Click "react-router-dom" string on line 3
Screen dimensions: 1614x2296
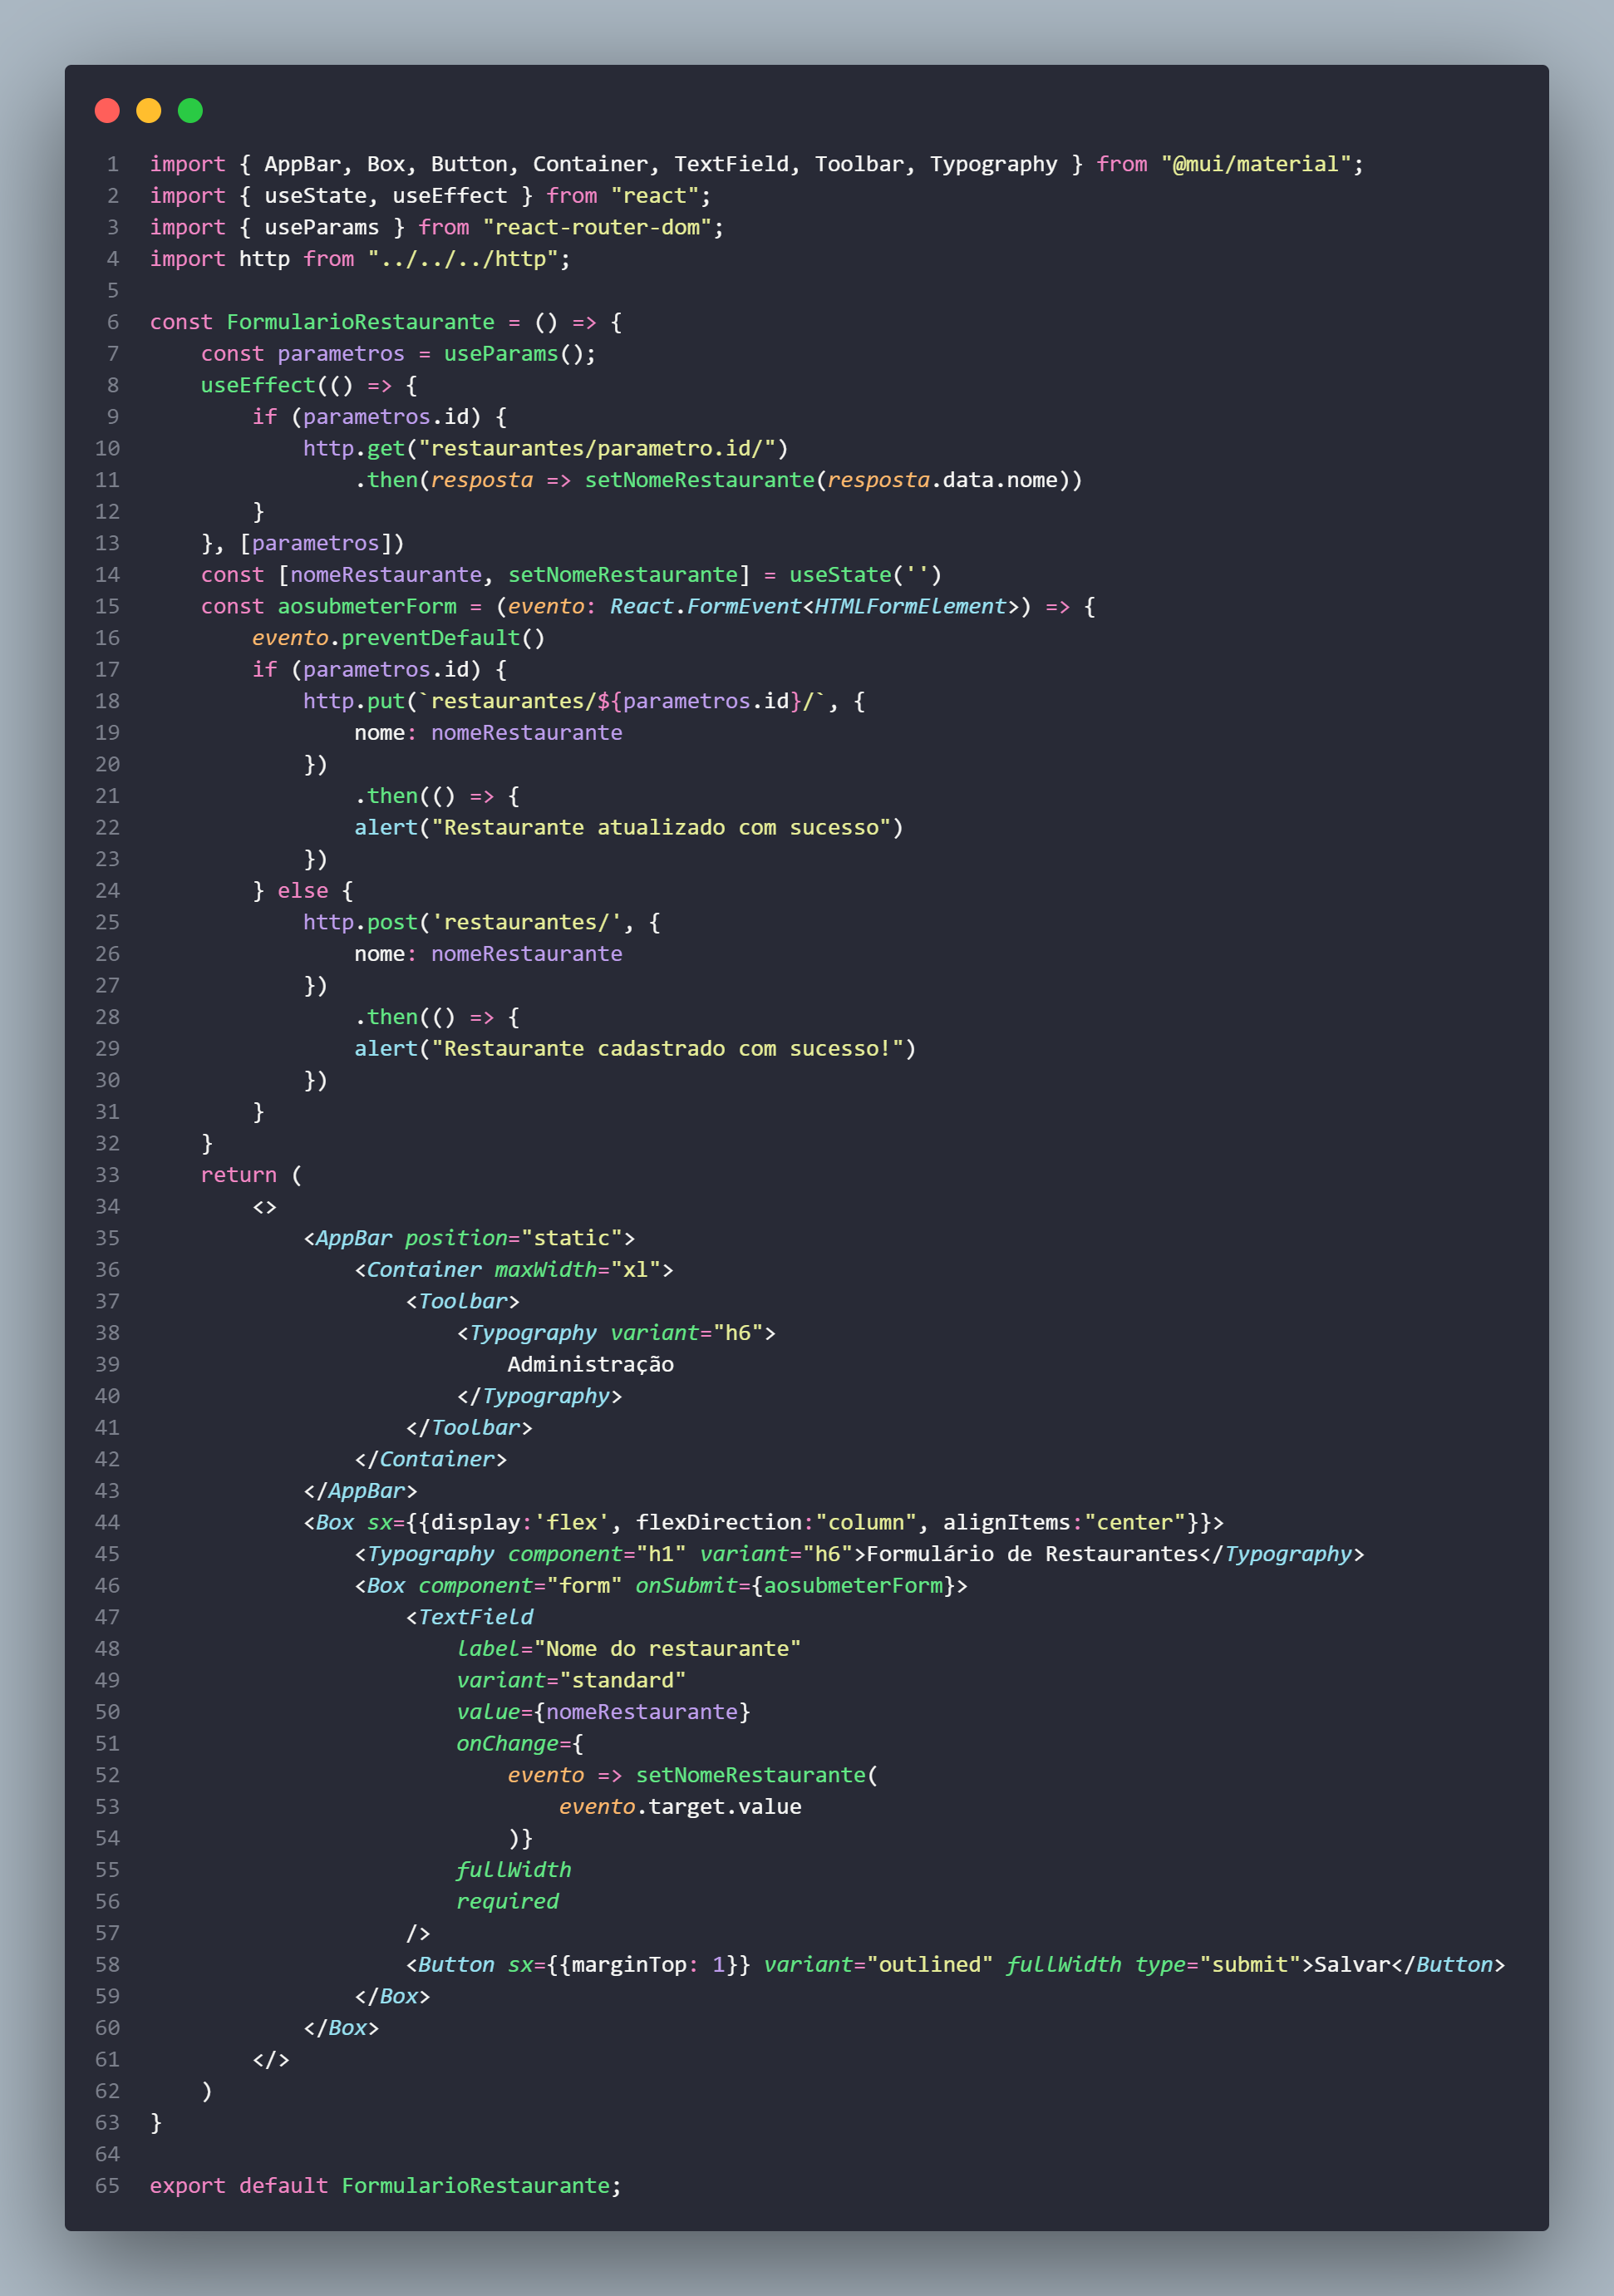point(597,228)
